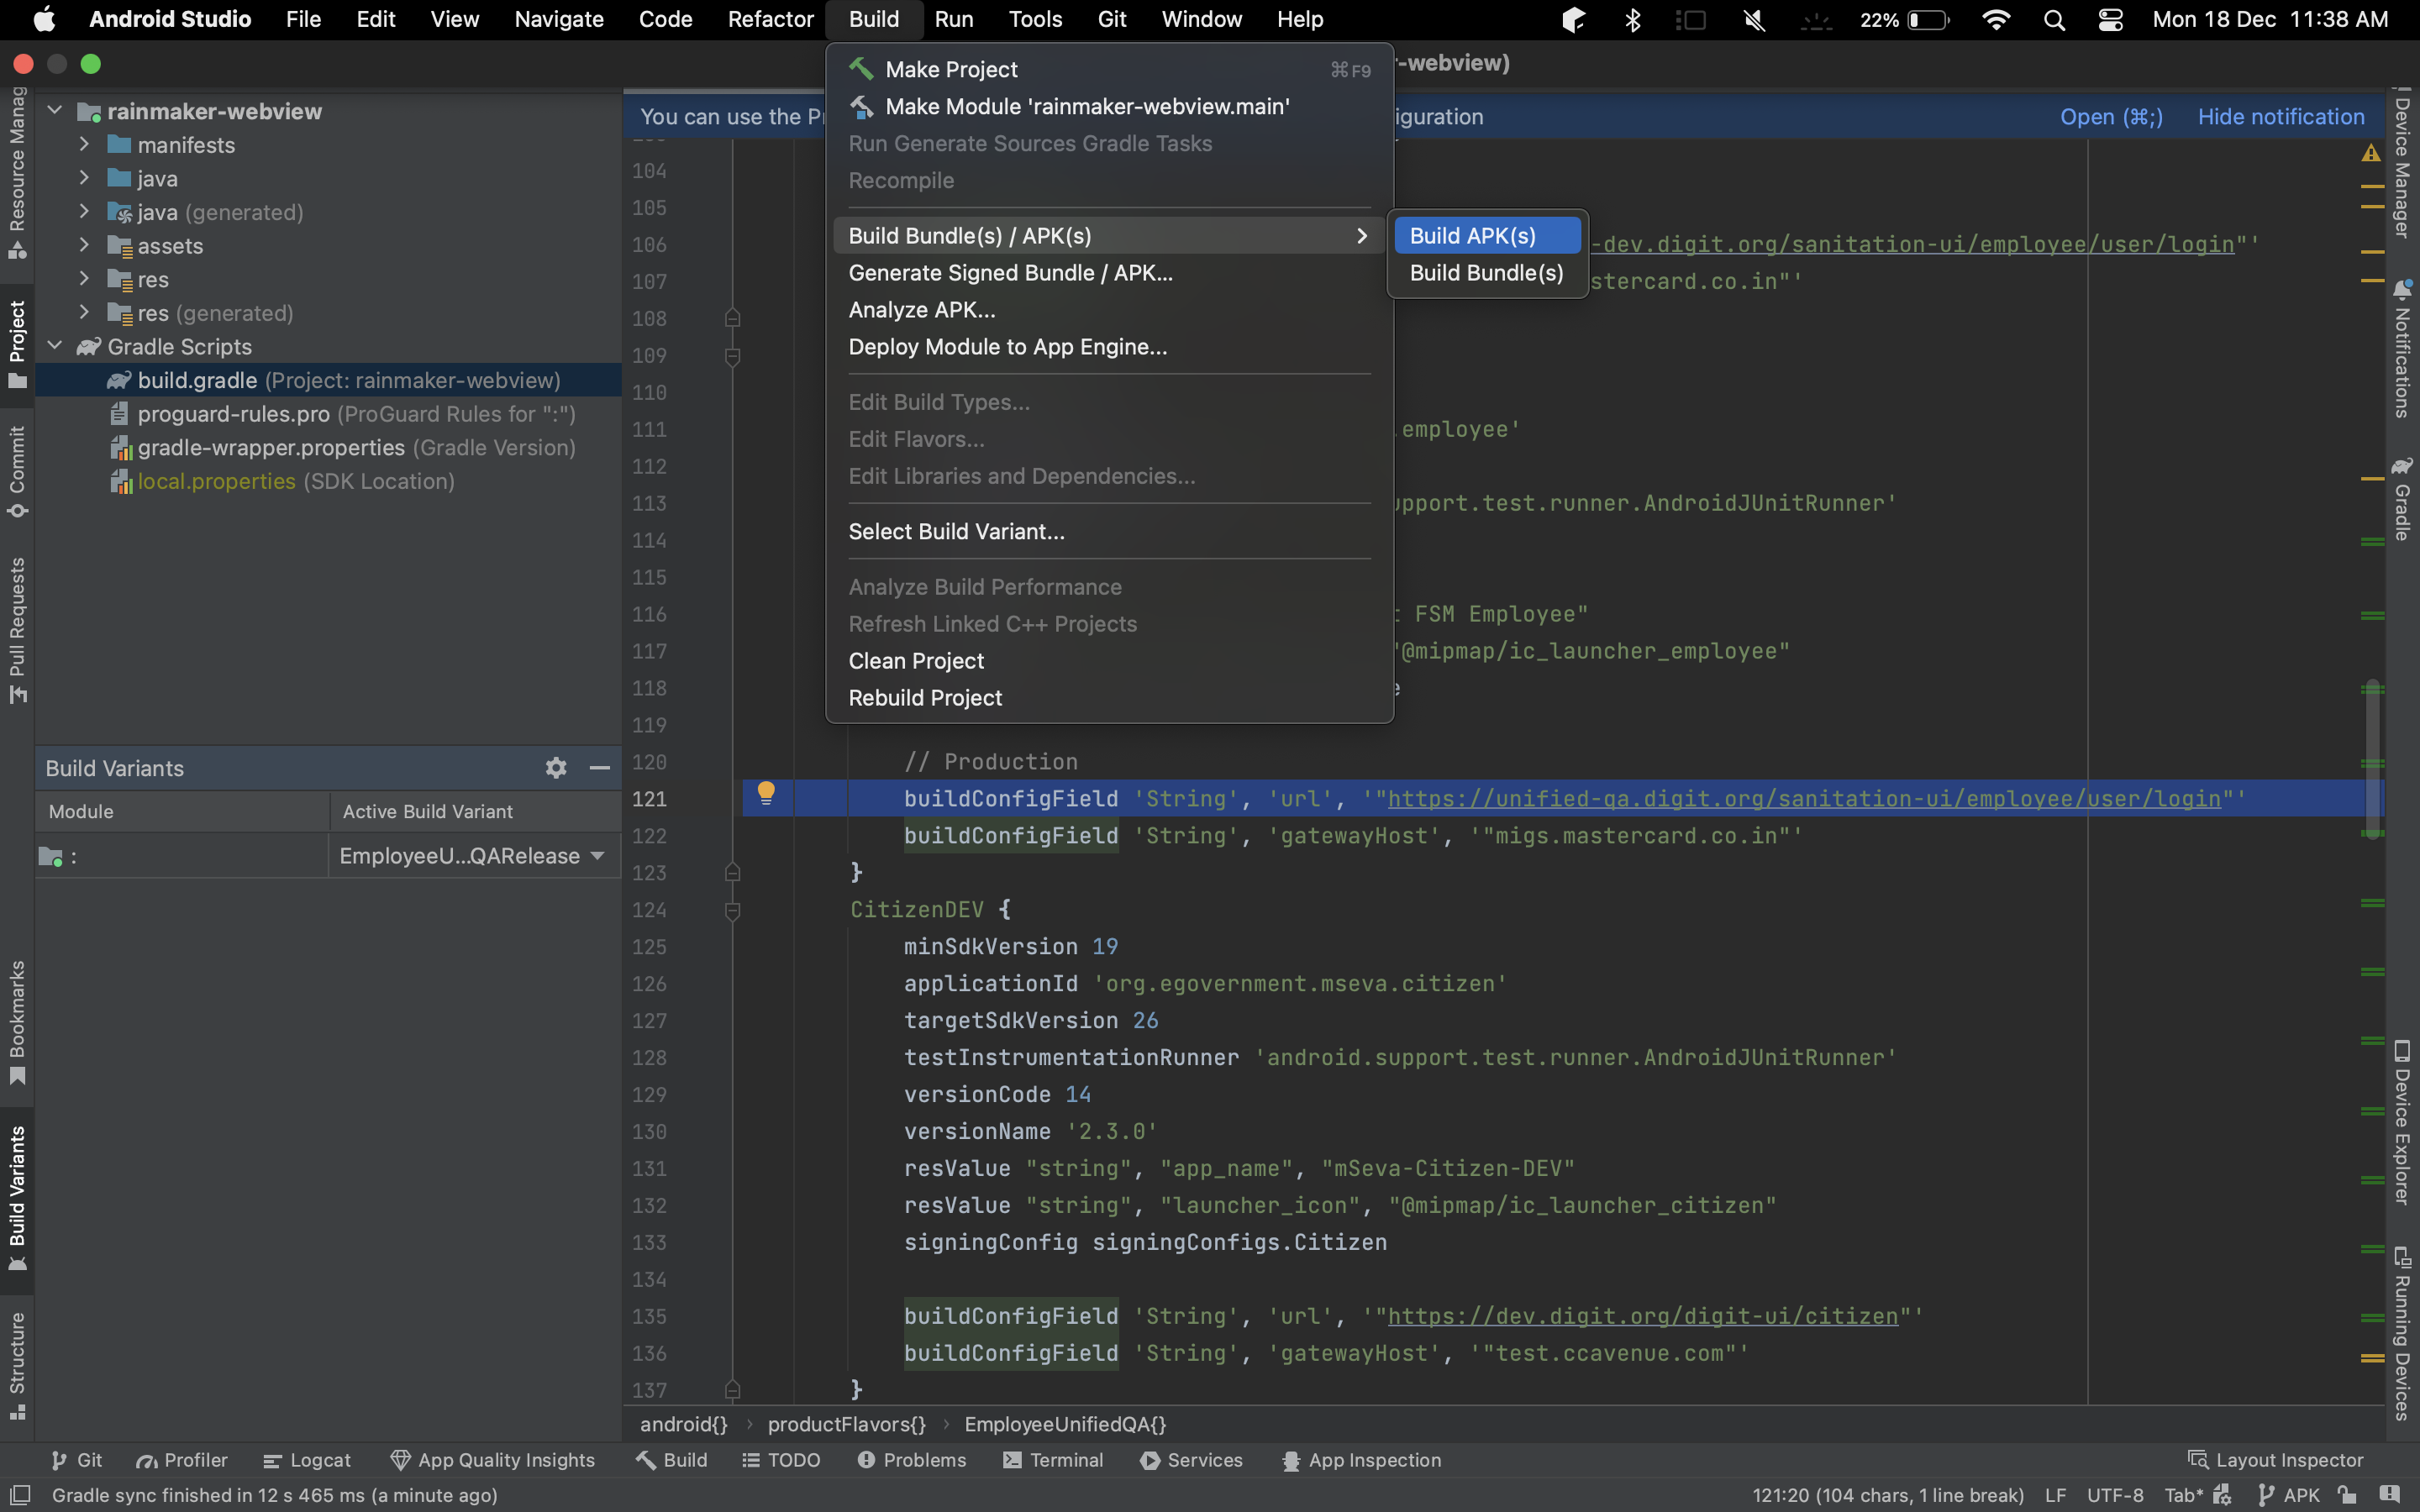Open the Profiler tool window
Screen dimensions: 2420x1512
pos(182,1460)
